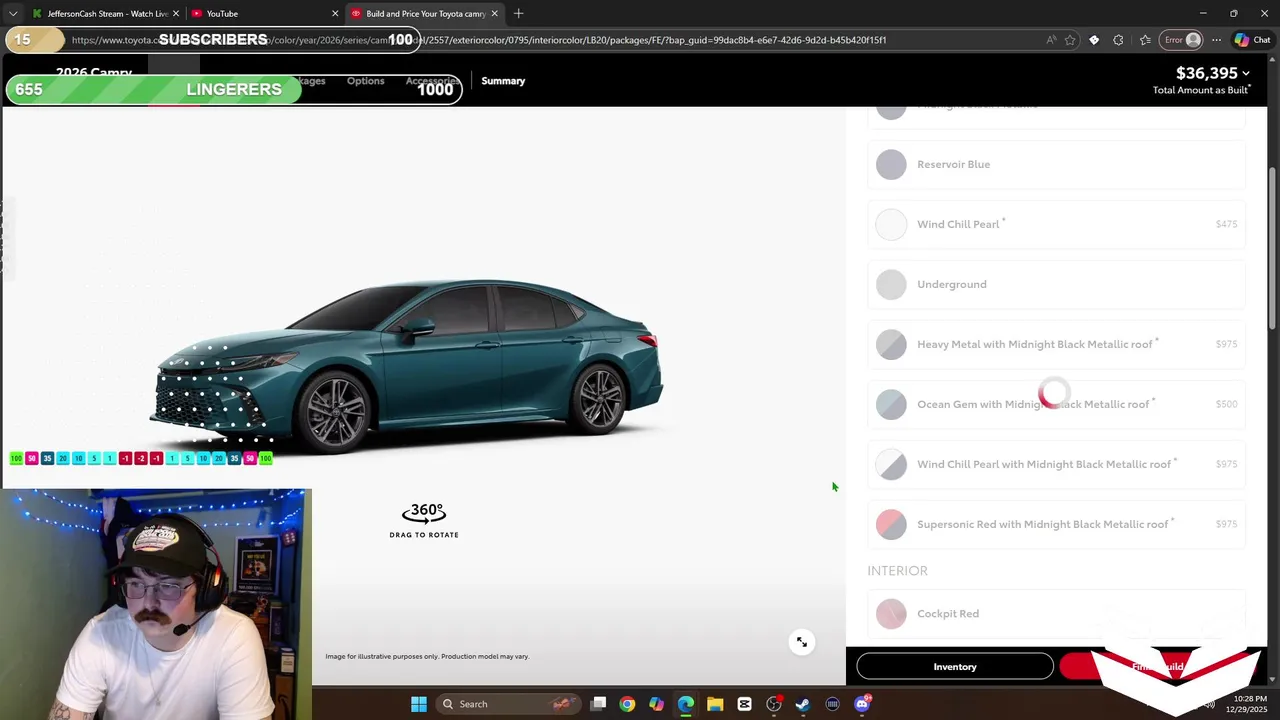This screenshot has width=1280, height=720.
Task: Open the tag-shaped browser extension icon
Action: tap(1094, 40)
